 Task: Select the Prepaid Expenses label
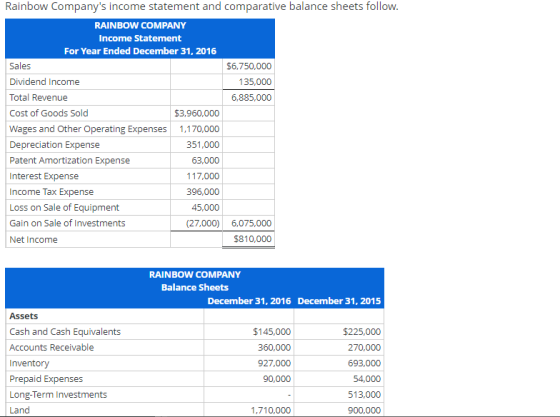(x=46, y=379)
